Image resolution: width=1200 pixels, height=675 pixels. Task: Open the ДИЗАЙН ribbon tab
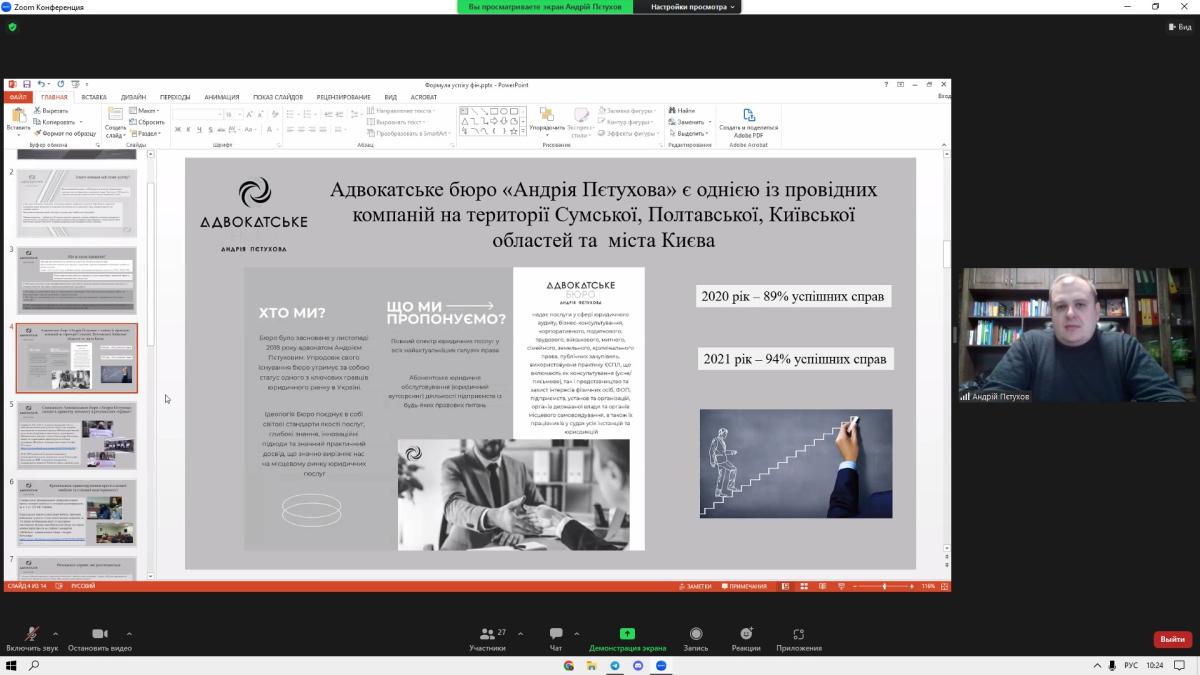(133, 97)
